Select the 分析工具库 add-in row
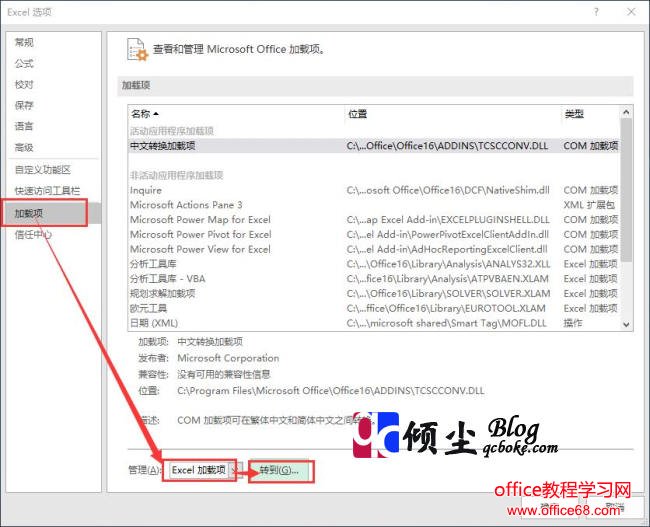This screenshot has height=527, width=650. tap(374, 264)
